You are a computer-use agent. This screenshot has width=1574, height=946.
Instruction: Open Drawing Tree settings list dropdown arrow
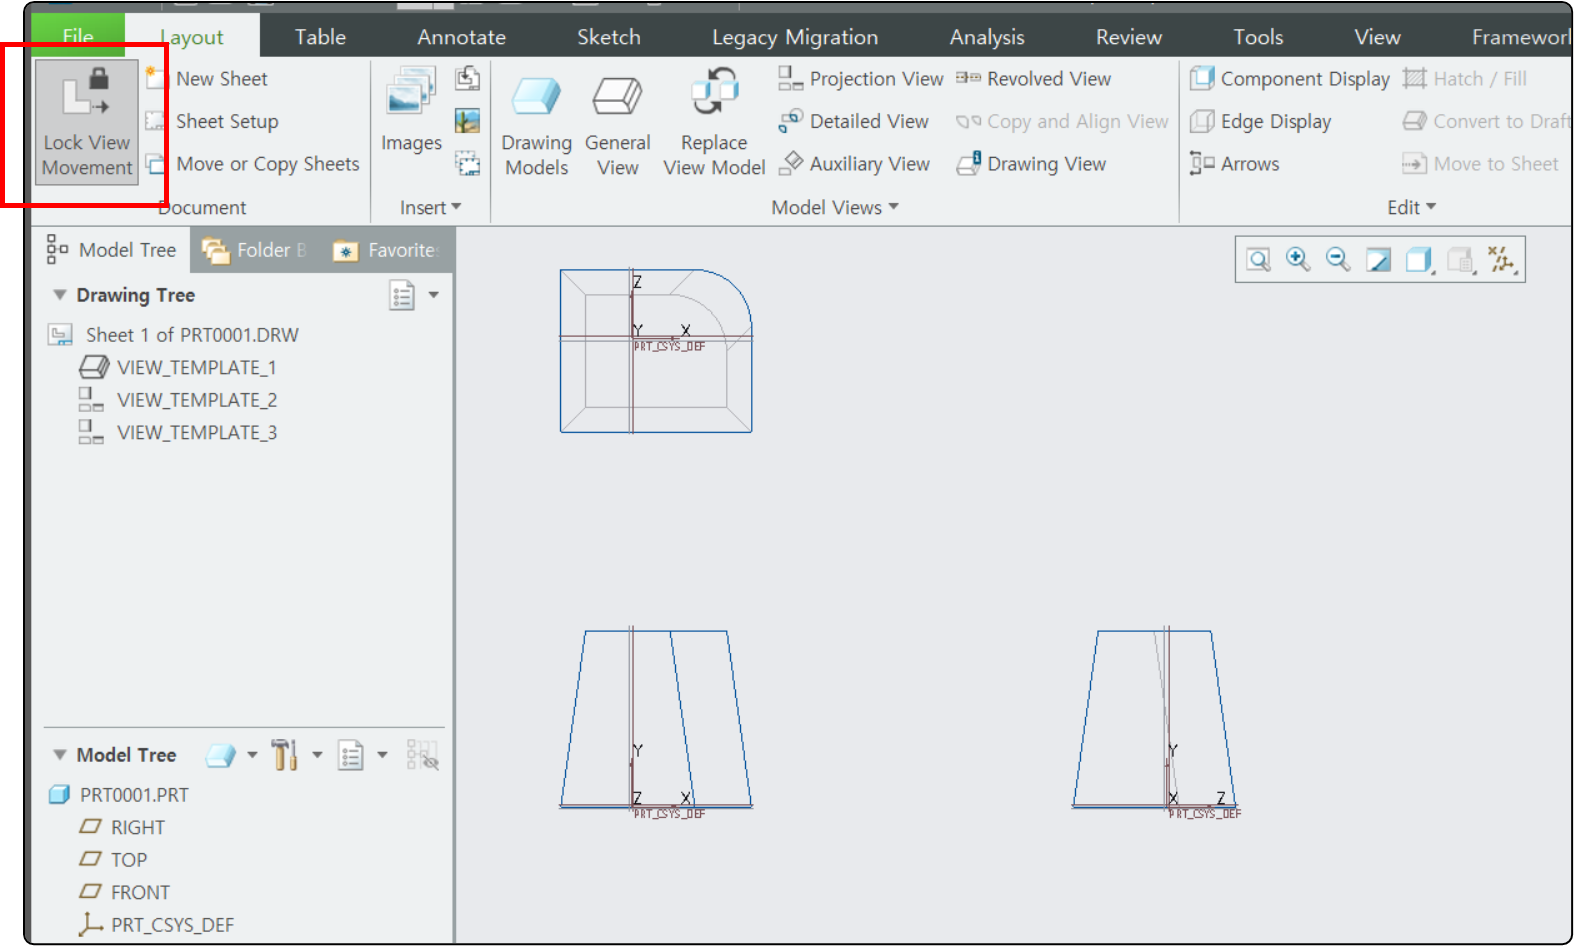[434, 295]
